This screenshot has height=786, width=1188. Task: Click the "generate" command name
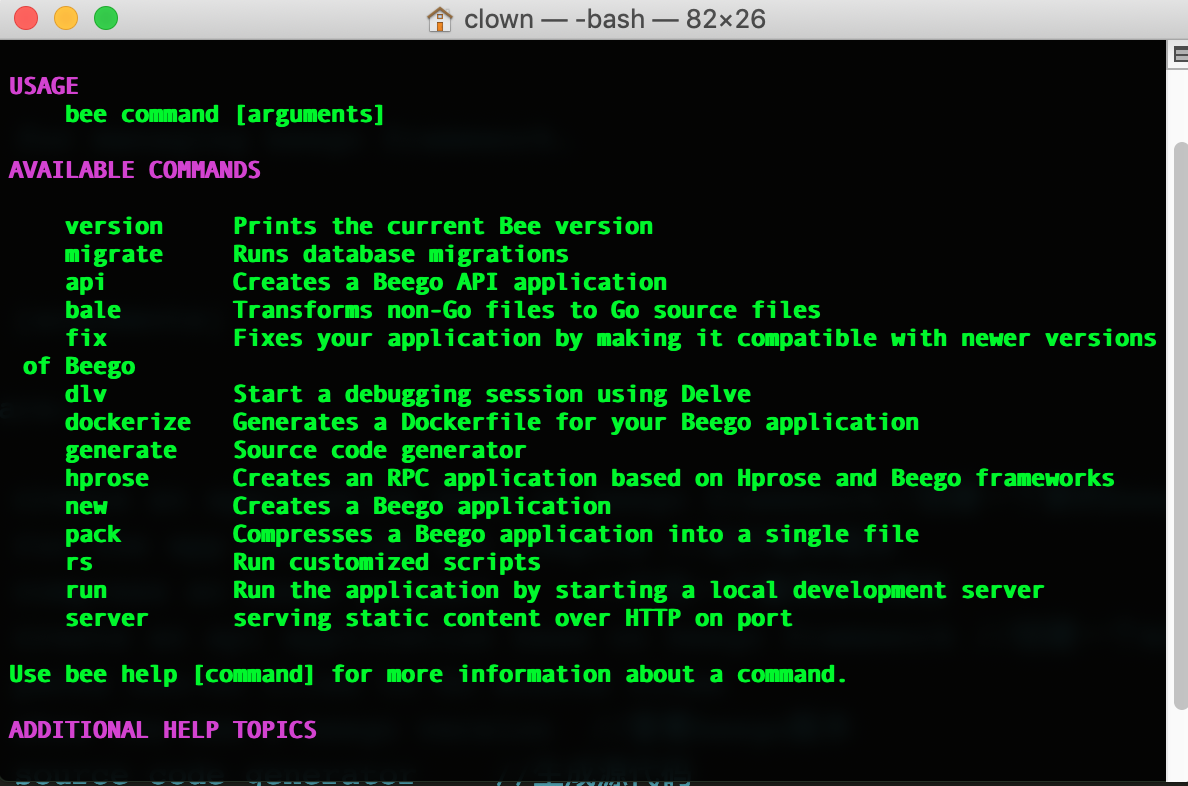point(121,451)
